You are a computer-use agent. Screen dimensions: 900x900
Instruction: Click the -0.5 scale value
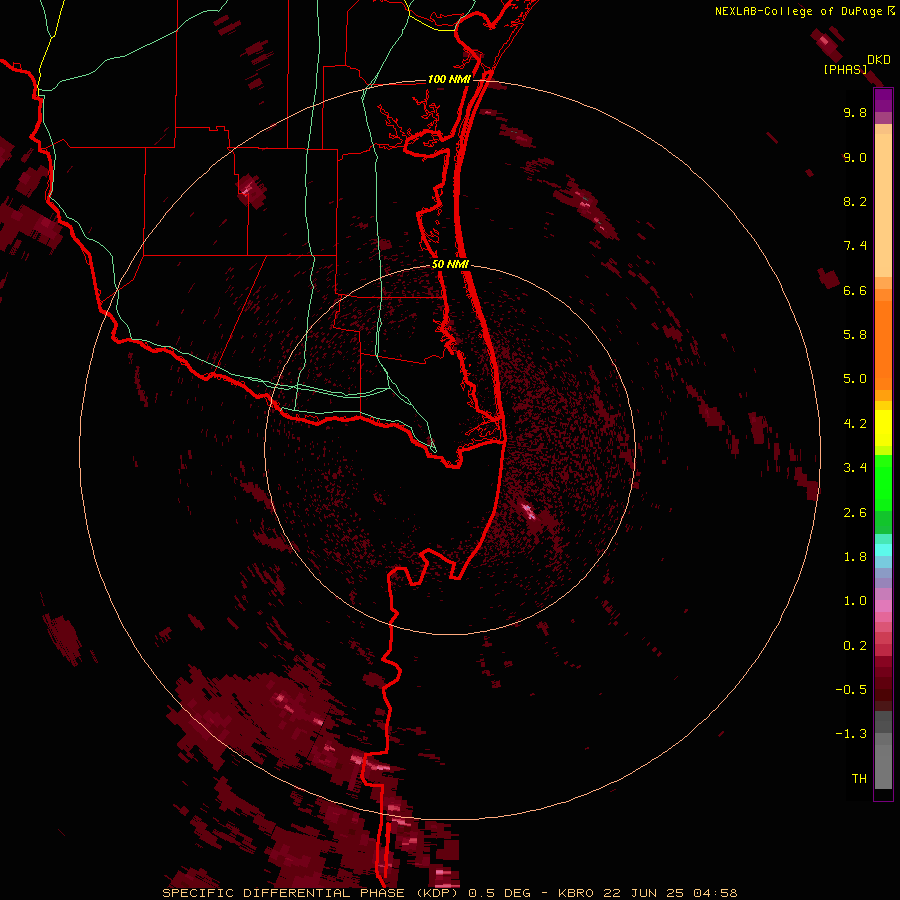(x=851, y=690)
